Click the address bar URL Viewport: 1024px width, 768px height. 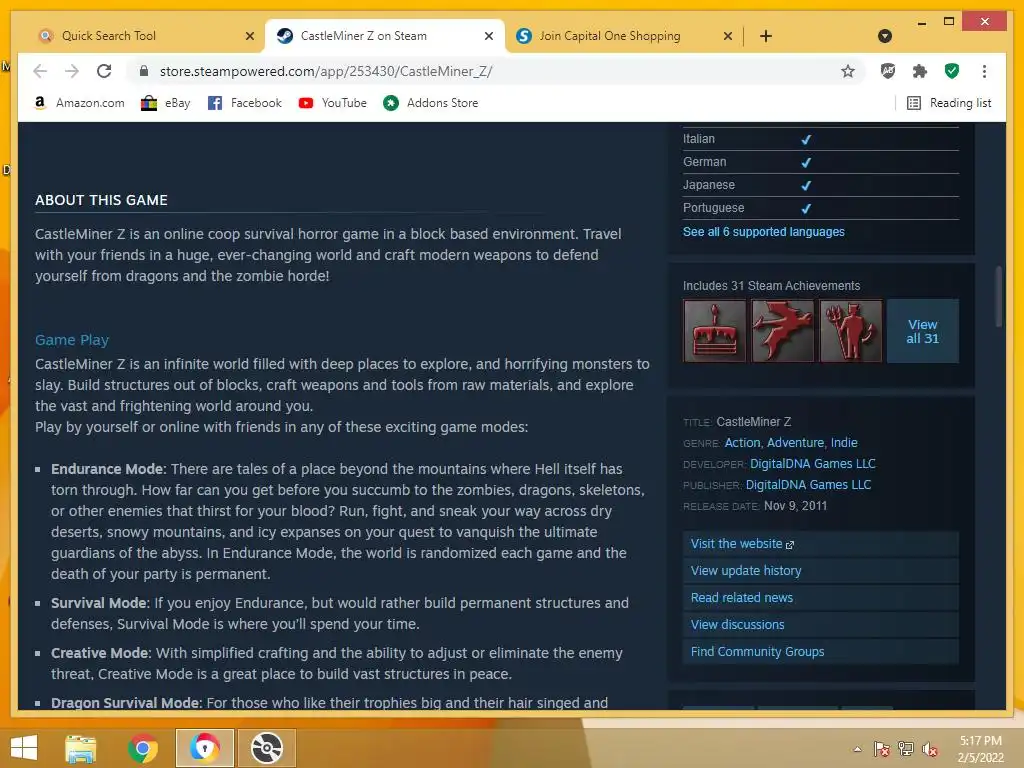[326, 71]
